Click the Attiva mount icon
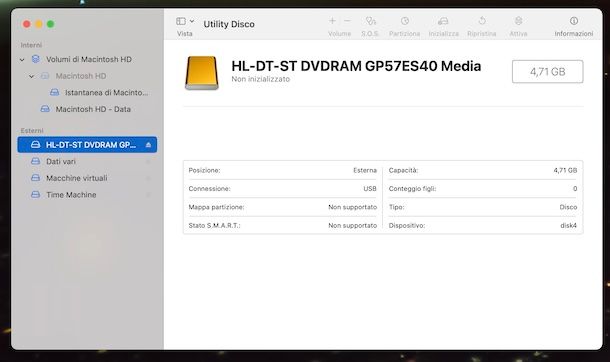 click(519, 21)
